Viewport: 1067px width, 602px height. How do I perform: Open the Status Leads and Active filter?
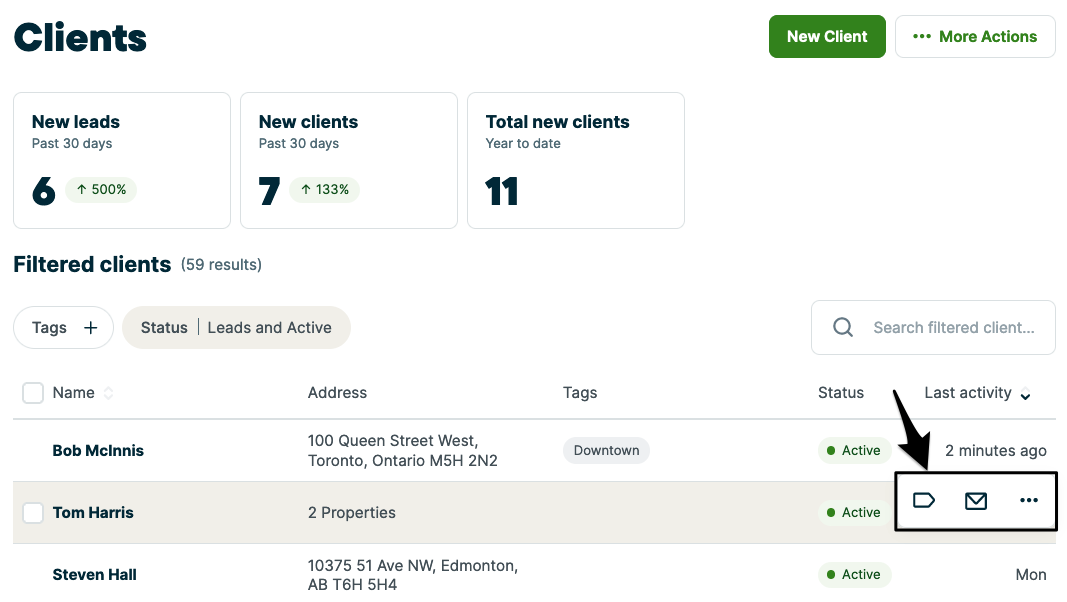pyautogui.click(x=236, y=328)
